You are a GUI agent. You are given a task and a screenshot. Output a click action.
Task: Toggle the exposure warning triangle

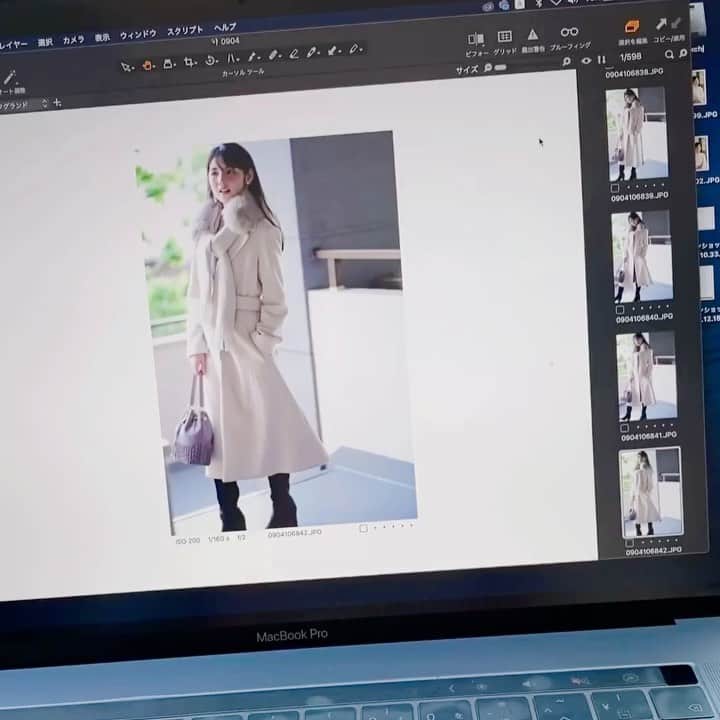coord(533,34)
